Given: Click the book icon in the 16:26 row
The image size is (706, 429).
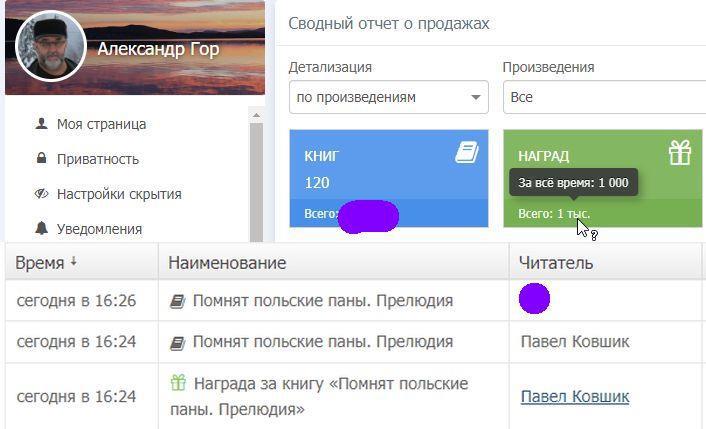Looking at the screenshot, I should [177, 301].
